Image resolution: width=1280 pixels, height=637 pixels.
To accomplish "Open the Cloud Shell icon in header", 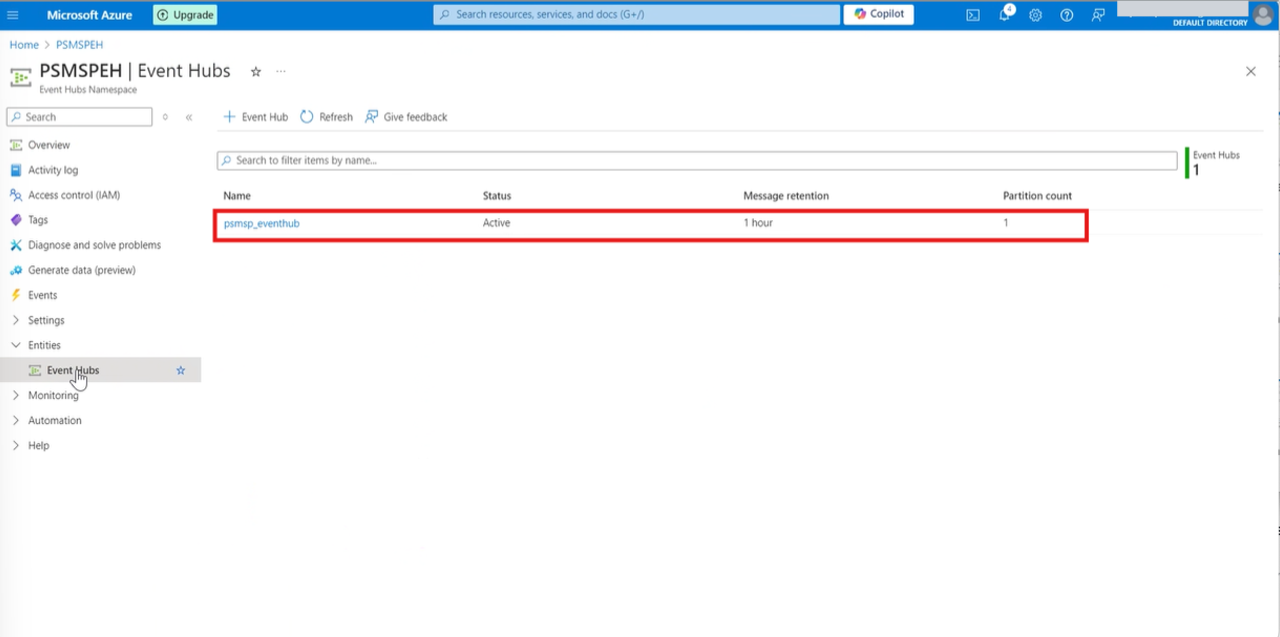I will (972, 15).
